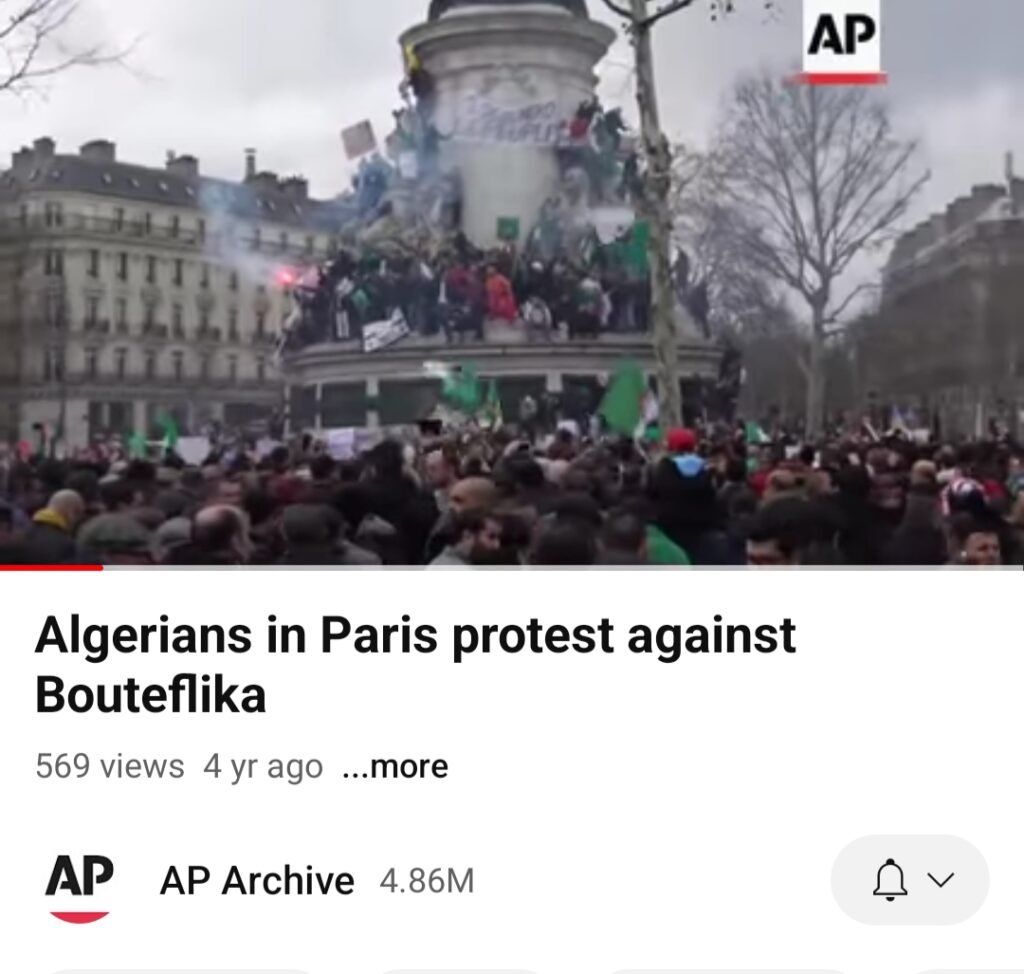Image resolution: width=1024 pixels, height=974 pixels.
Task: Tap the video player to show controls
Action: [512, 282]
